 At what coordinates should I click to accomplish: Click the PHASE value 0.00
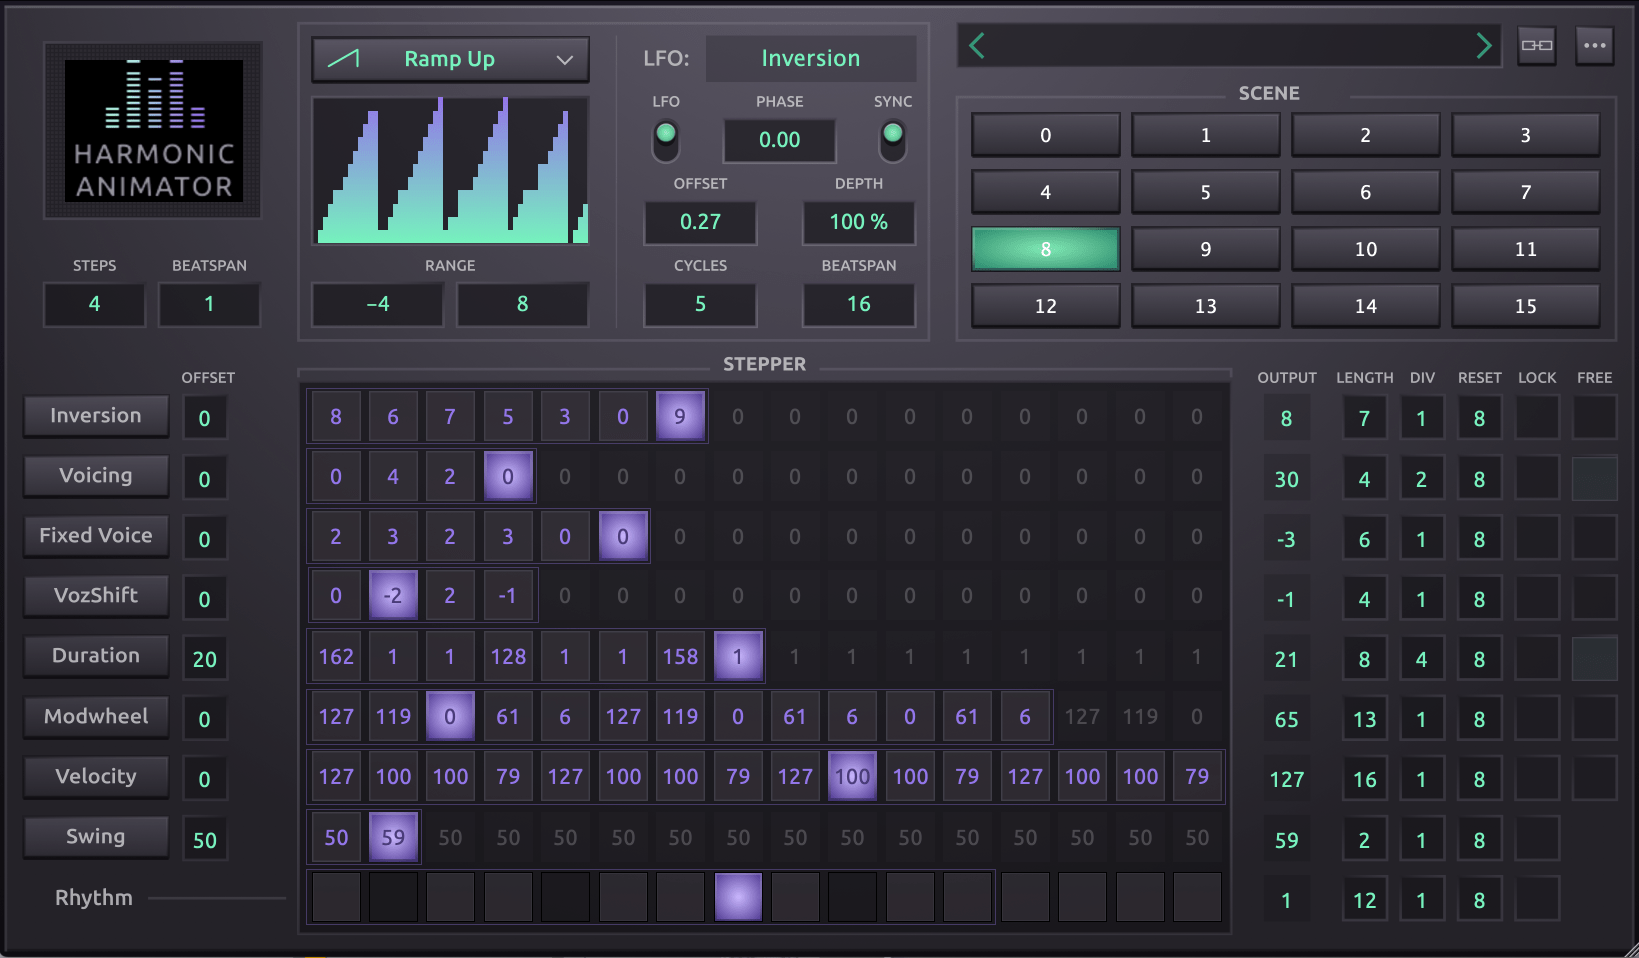780,140
